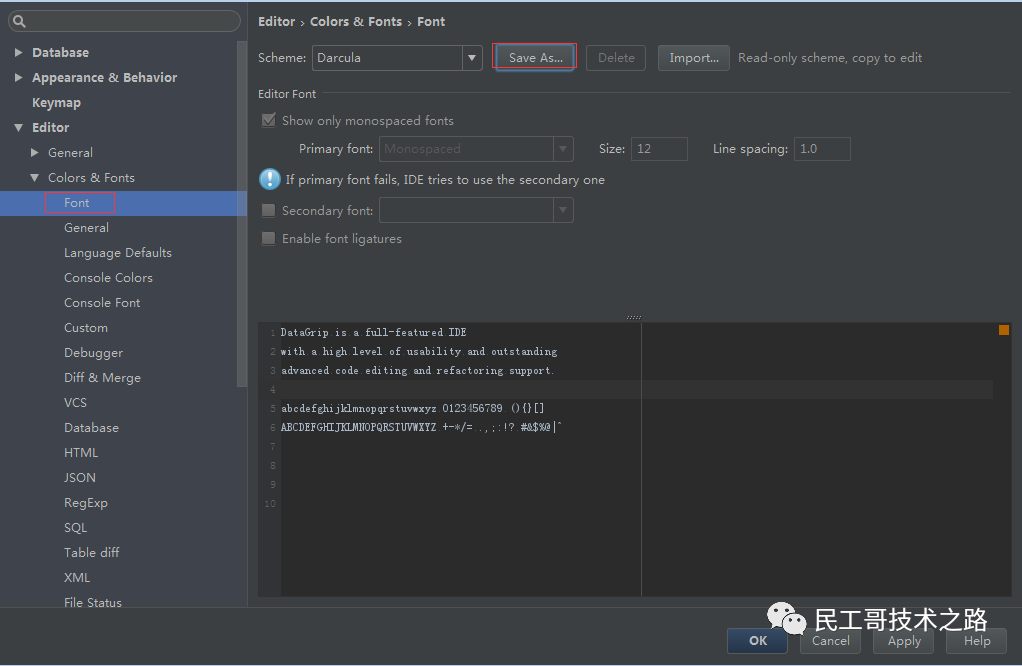Click the Import... button
Screen dimensions: 1022x666
tap(694, 58)
